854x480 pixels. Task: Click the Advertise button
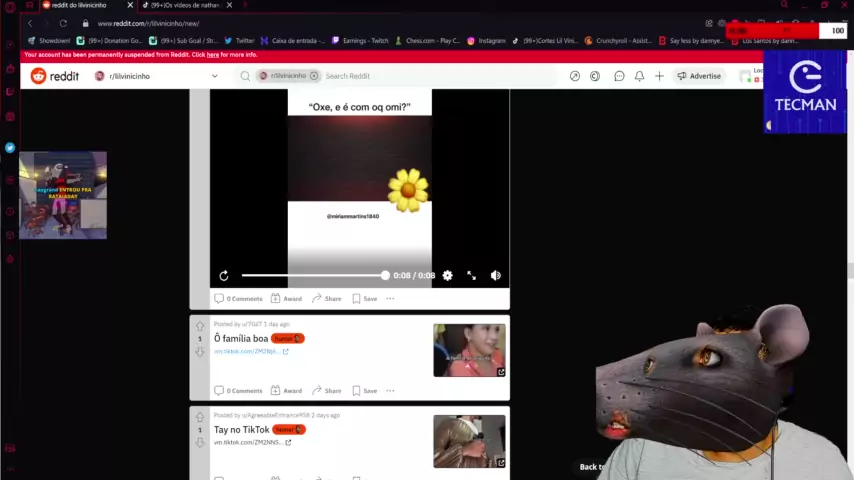699,76
